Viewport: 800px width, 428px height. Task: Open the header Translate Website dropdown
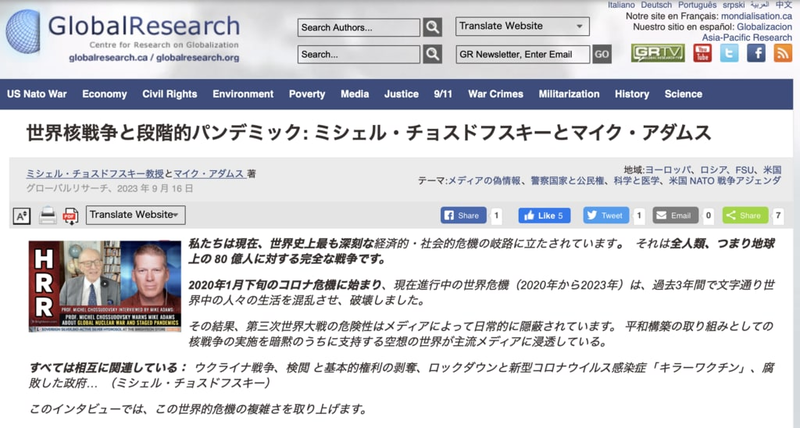click(x=522, y=26)
